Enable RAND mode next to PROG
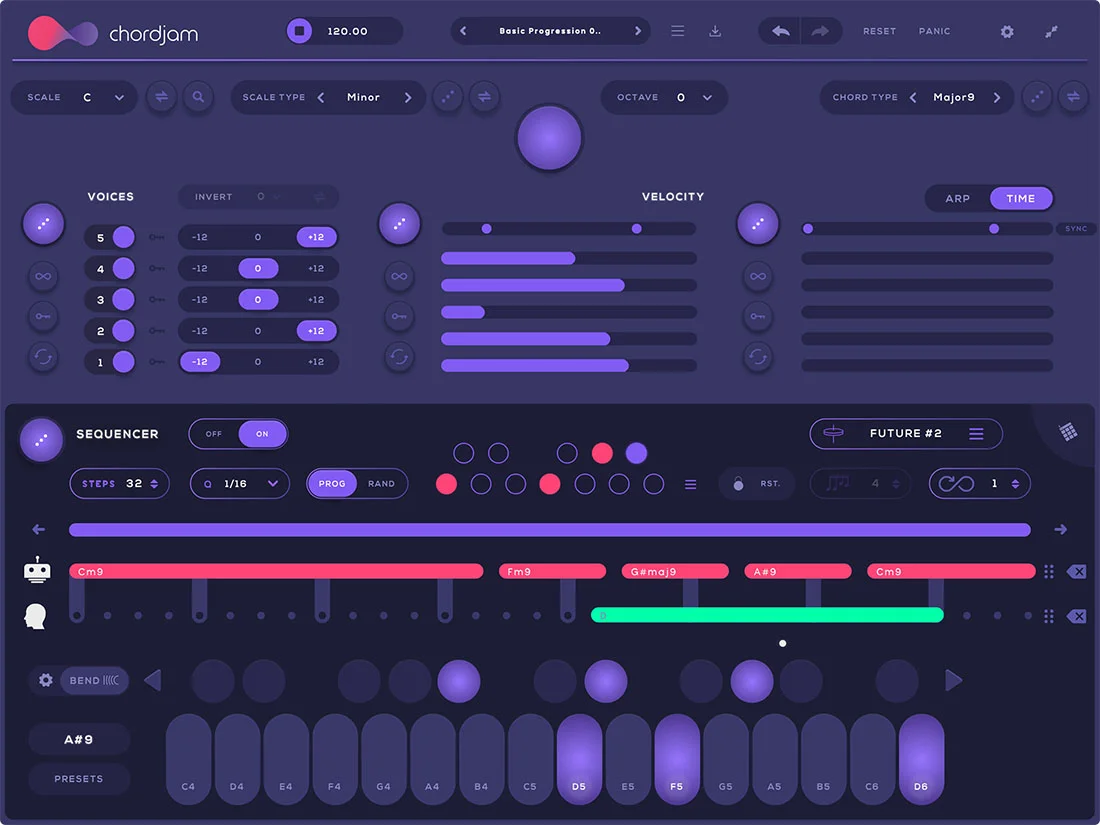The width and height of the screenshot is (1100, 825). click(383, 483)
